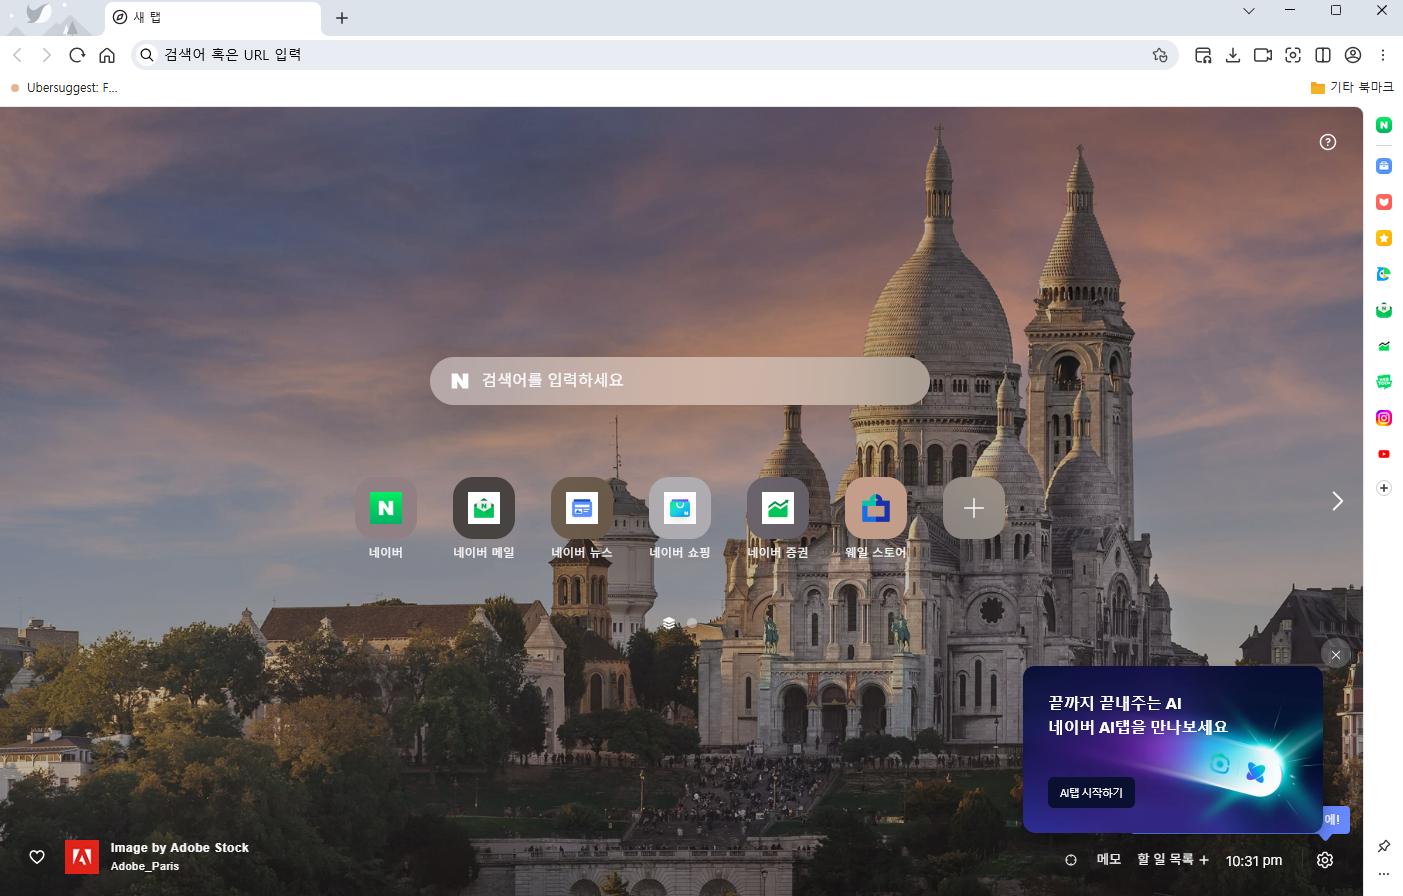
Task: Click the circular focus mode icon near 메모
Action: (1071, 860)
